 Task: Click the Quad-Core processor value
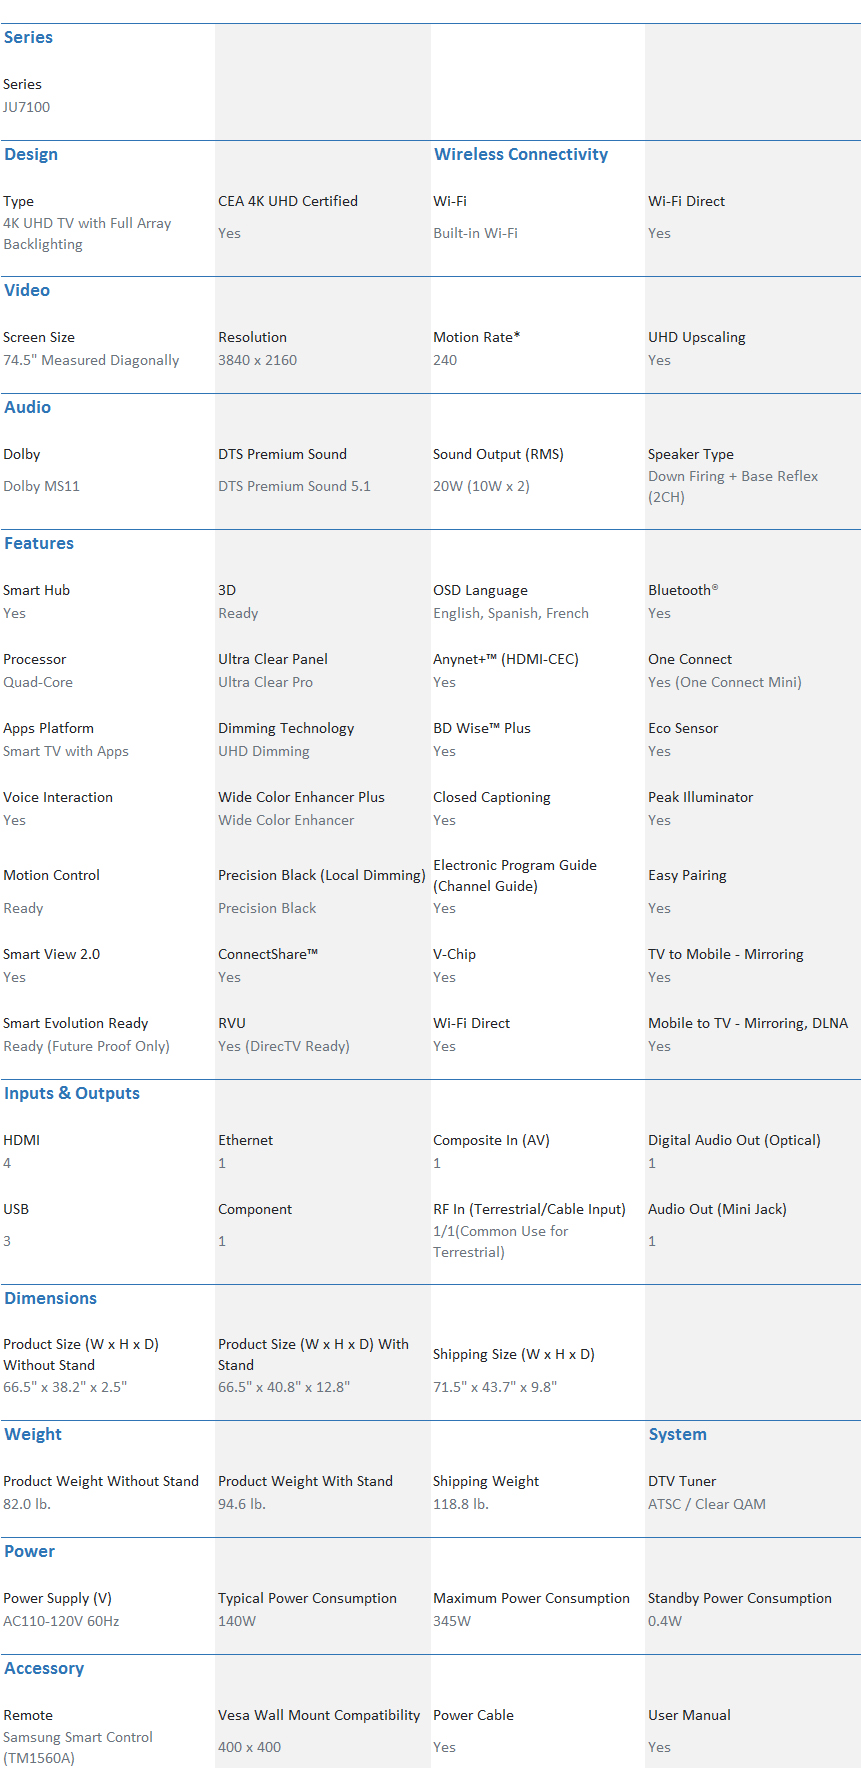point(38,682)
